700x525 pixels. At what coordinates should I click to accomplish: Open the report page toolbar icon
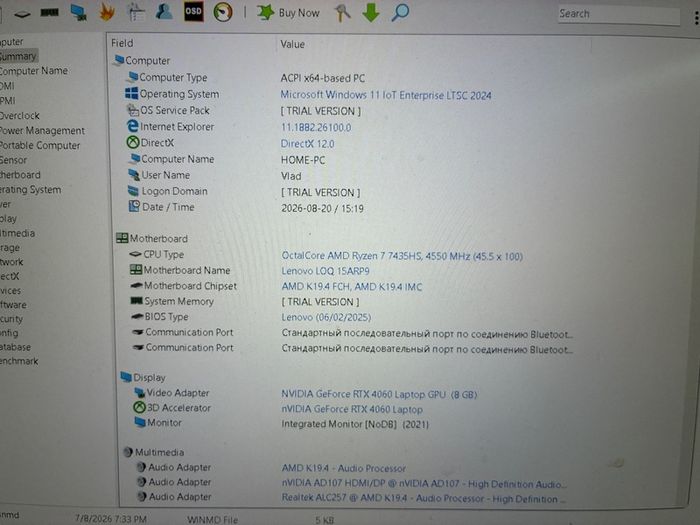click(136, 12)
